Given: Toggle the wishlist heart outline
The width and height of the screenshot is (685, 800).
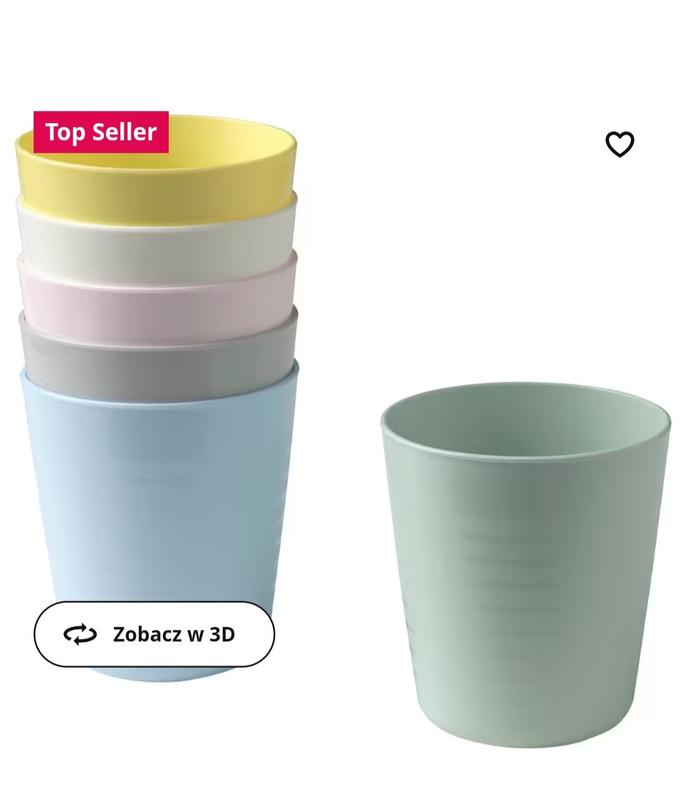Looking at the screenshot, I should click(619, 144).
